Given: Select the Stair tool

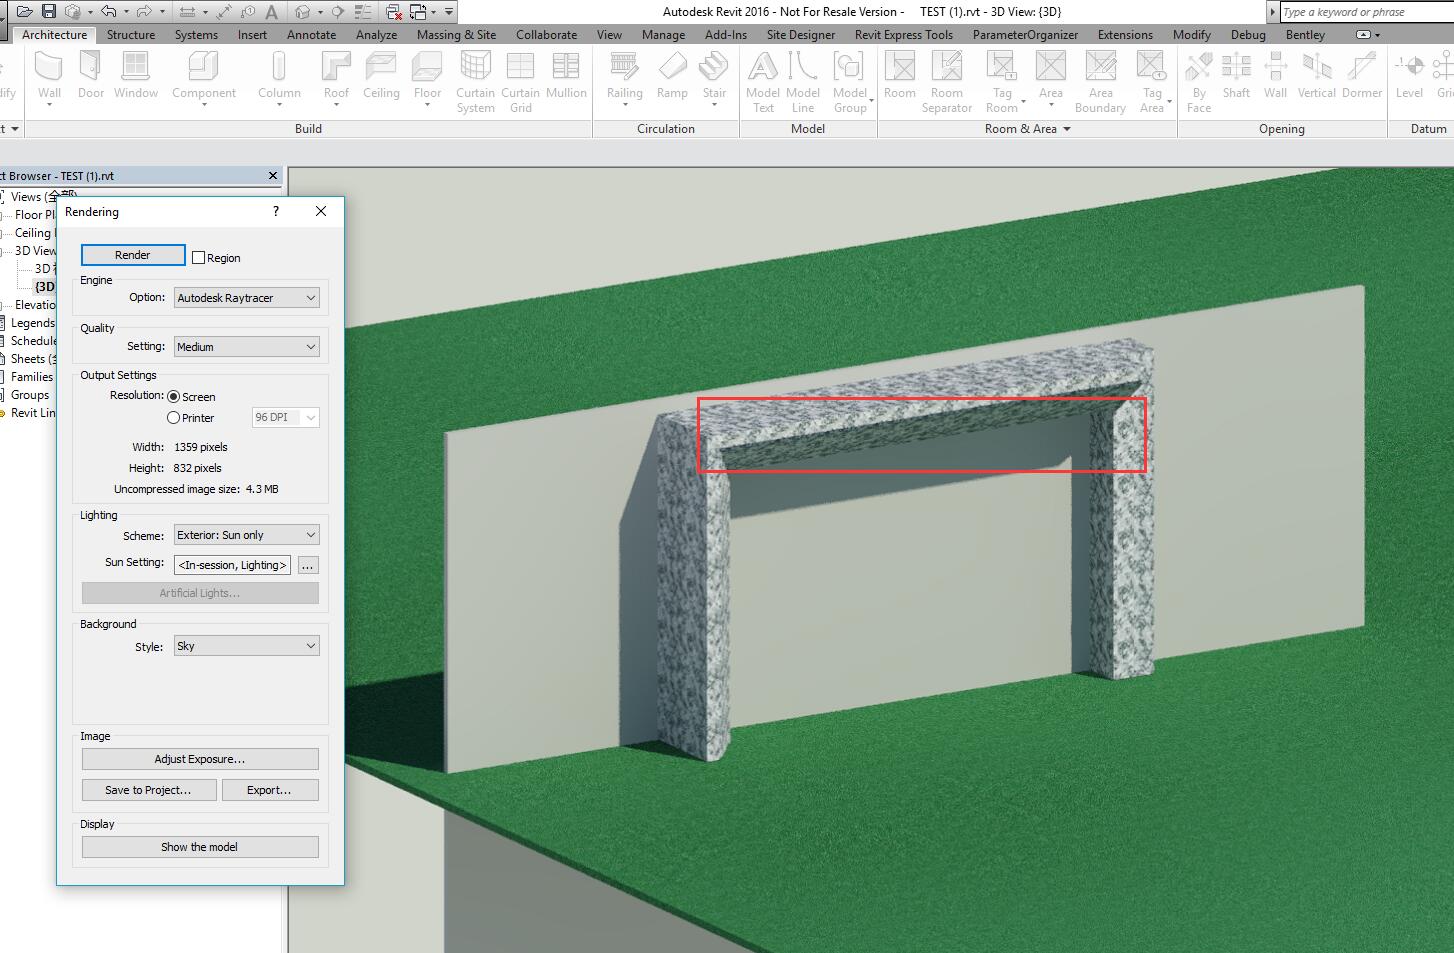Looking at the screenshot, I should pos(714,75).
